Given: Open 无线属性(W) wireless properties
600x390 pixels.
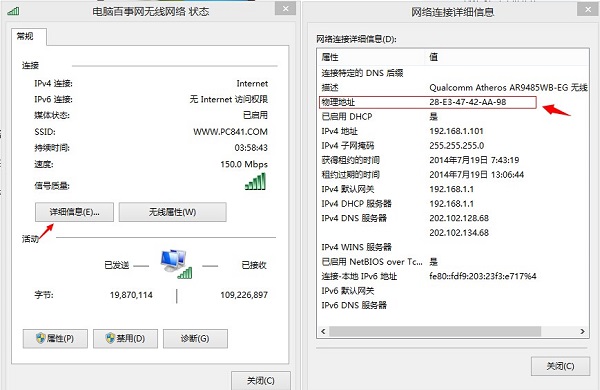Looking at the screenshot, I should pos(173,212).
